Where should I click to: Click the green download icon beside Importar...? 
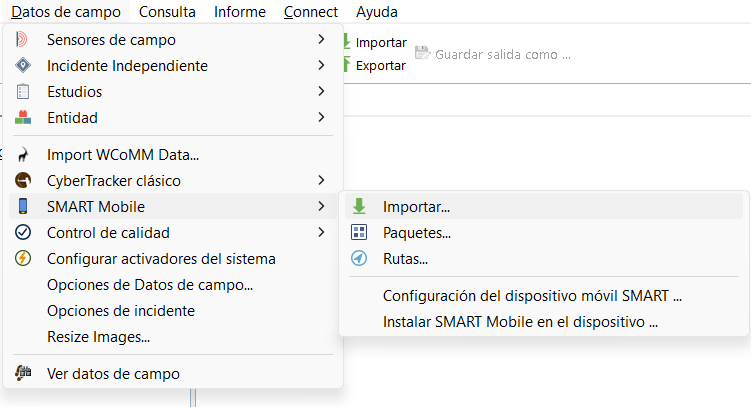tap(359, 208)
